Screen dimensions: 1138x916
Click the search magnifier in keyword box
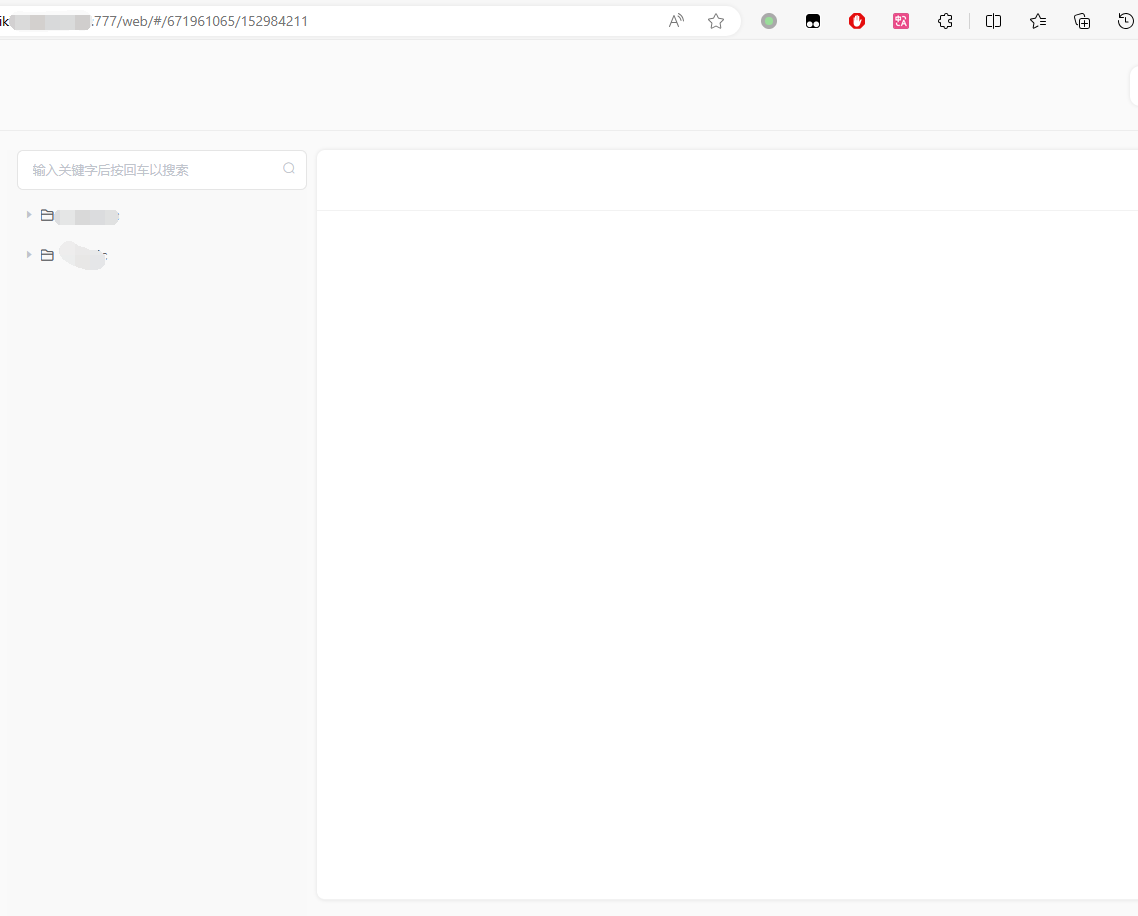click(288, 168)
